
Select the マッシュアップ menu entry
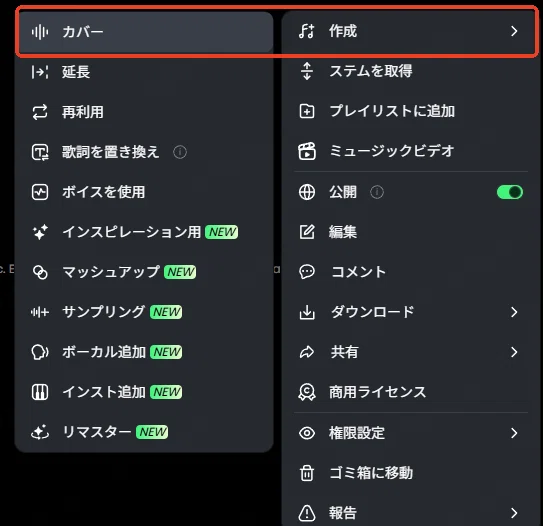tap(144, 272)
